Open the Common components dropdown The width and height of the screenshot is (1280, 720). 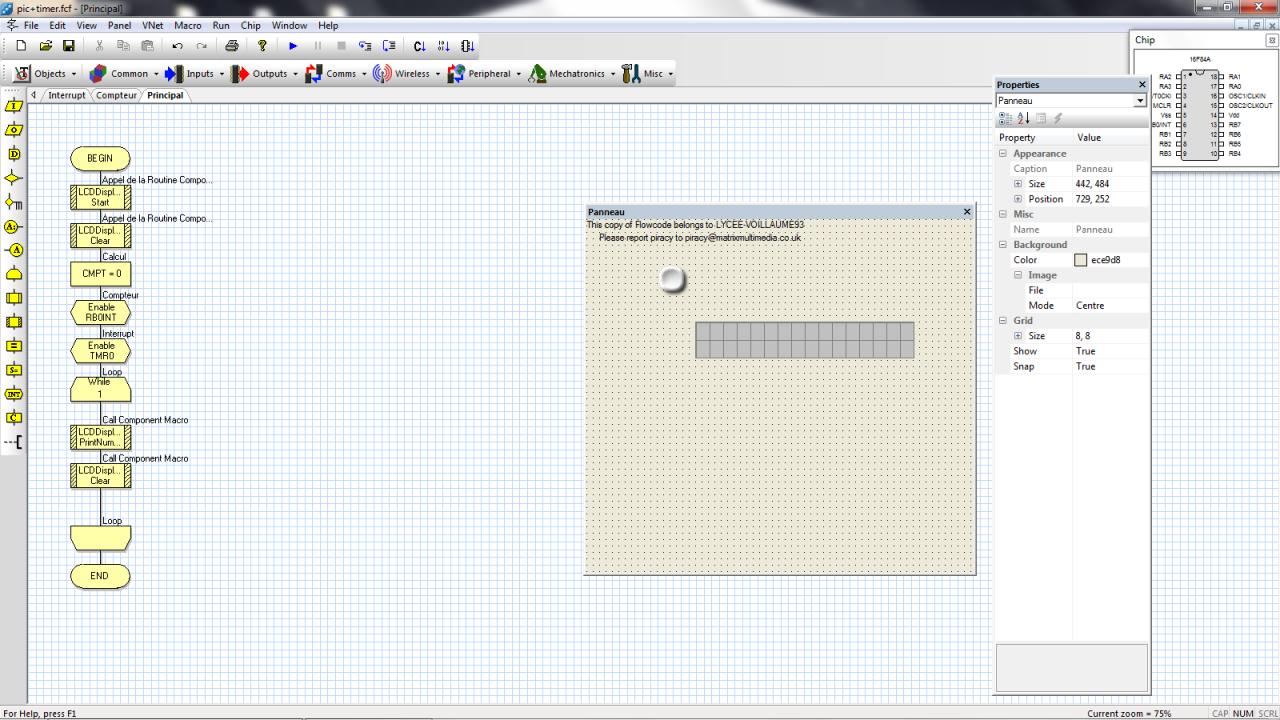(125, 73)
